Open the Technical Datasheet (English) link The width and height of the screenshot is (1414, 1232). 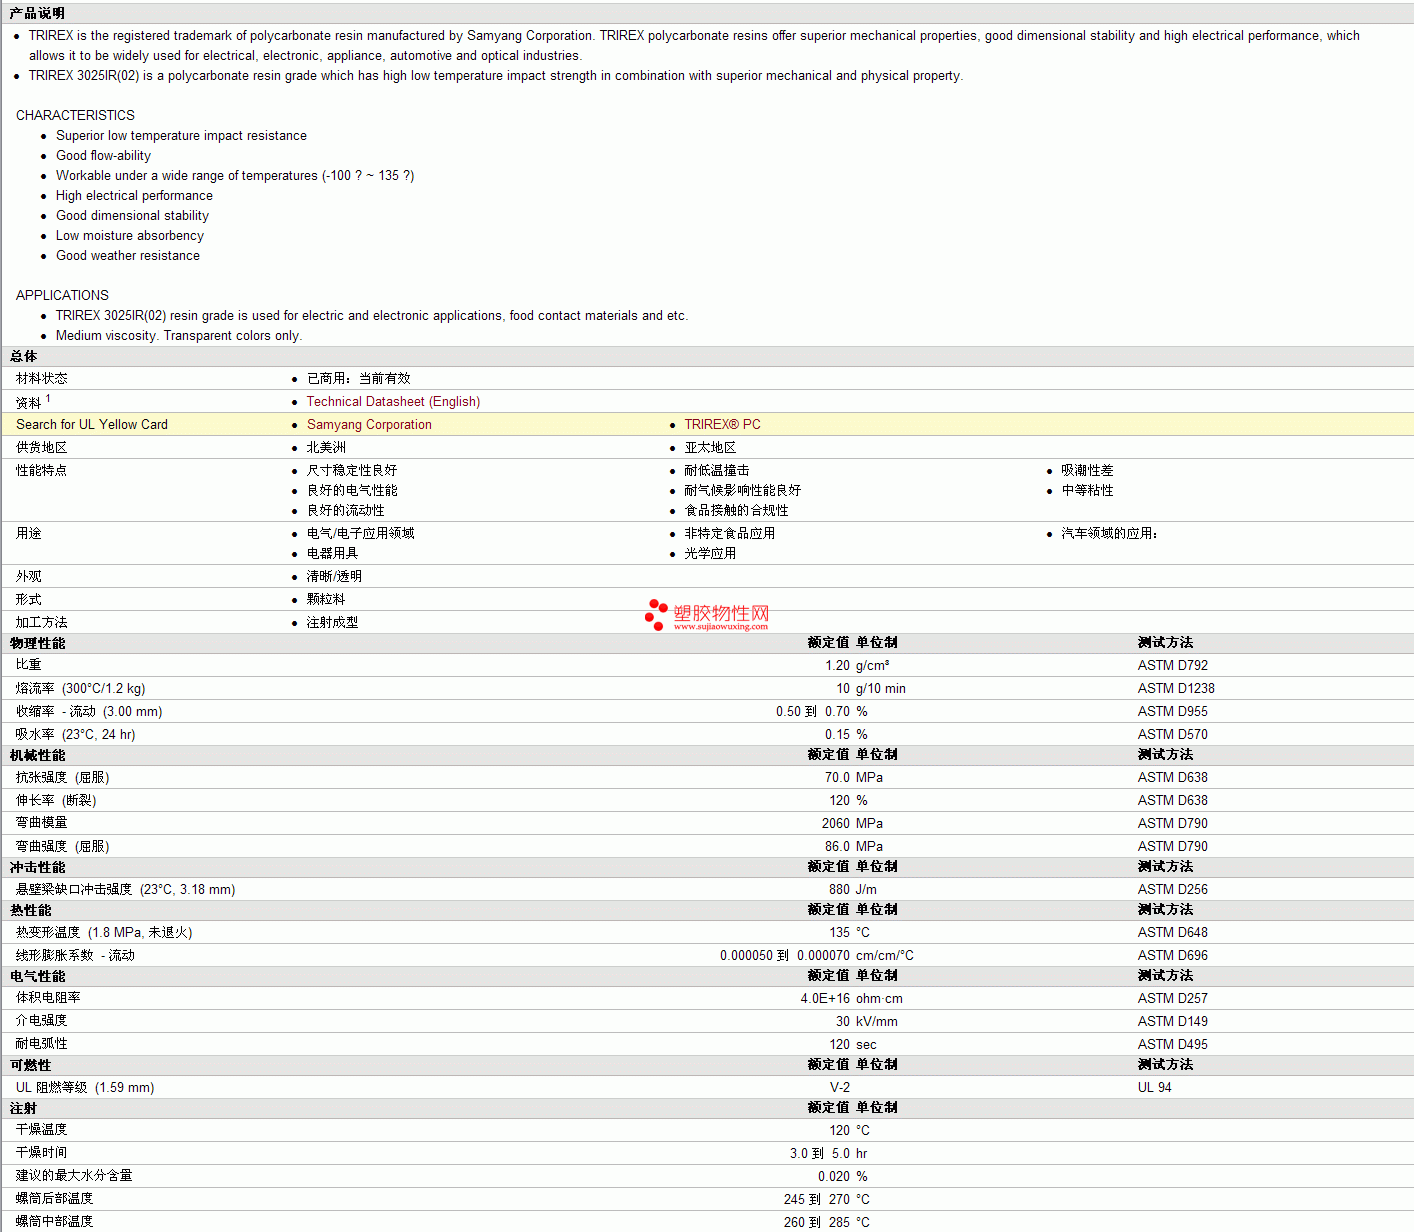coord(393,401)
